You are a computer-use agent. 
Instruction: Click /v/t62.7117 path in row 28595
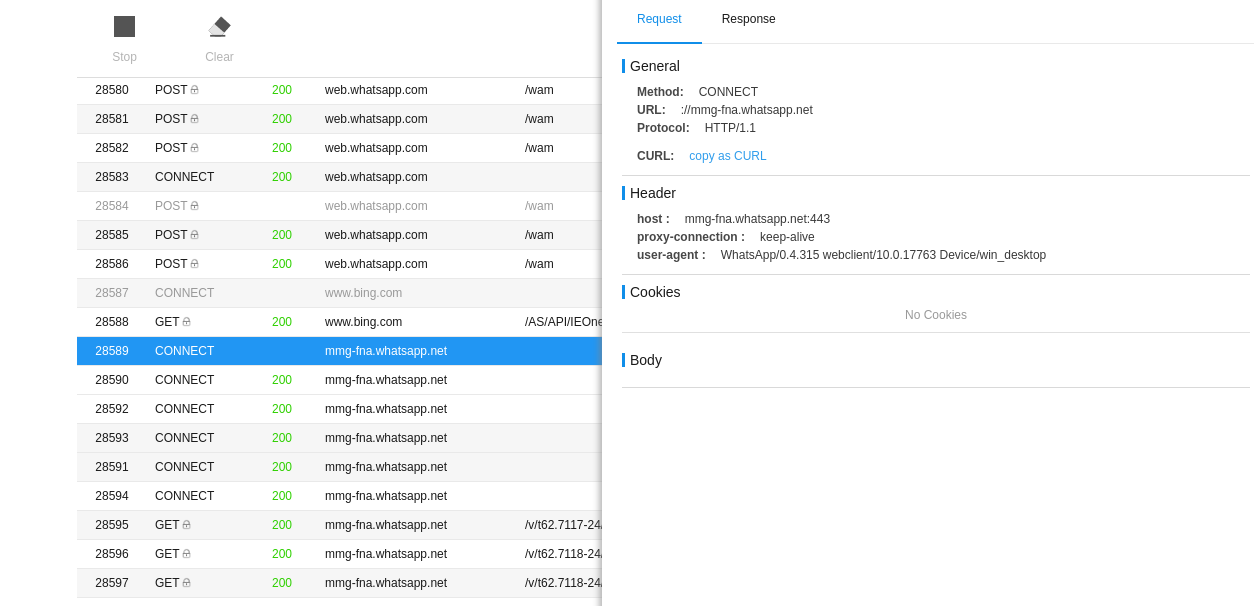(563, 525)
